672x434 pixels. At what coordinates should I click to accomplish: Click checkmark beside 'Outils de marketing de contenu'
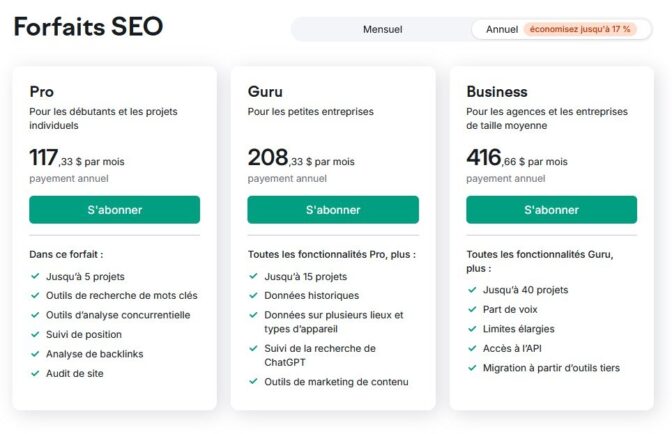[253, 381]
